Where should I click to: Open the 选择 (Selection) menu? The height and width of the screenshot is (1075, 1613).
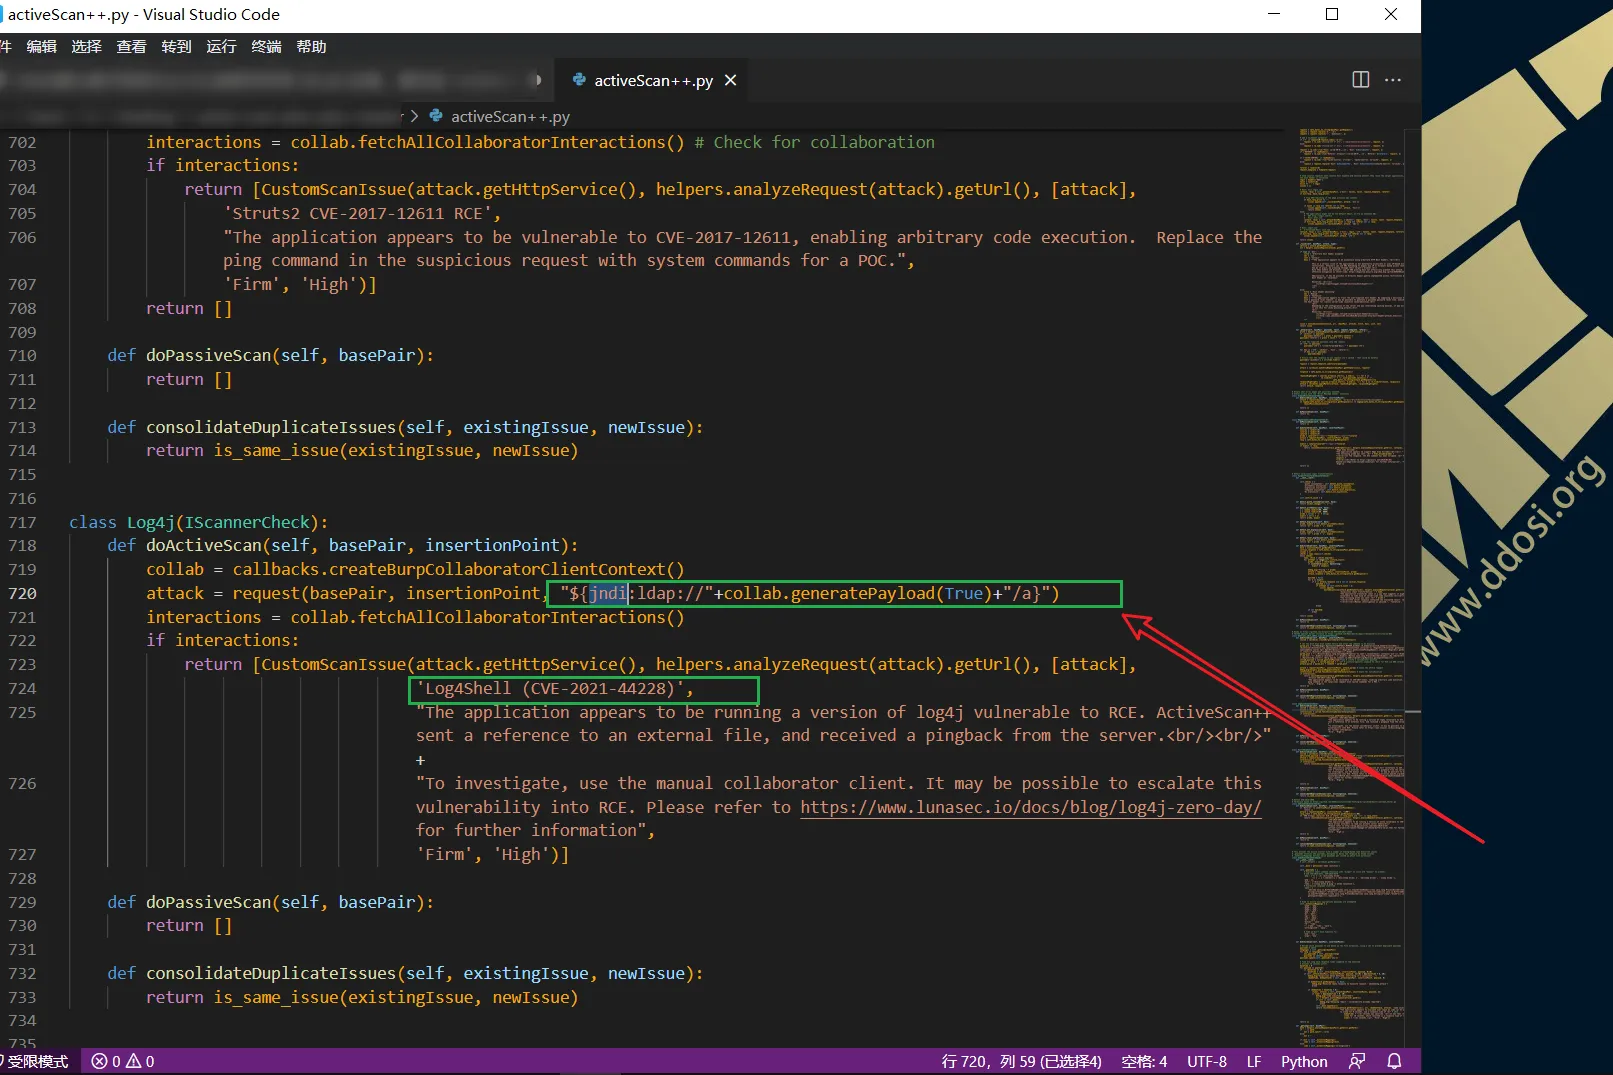86,47
